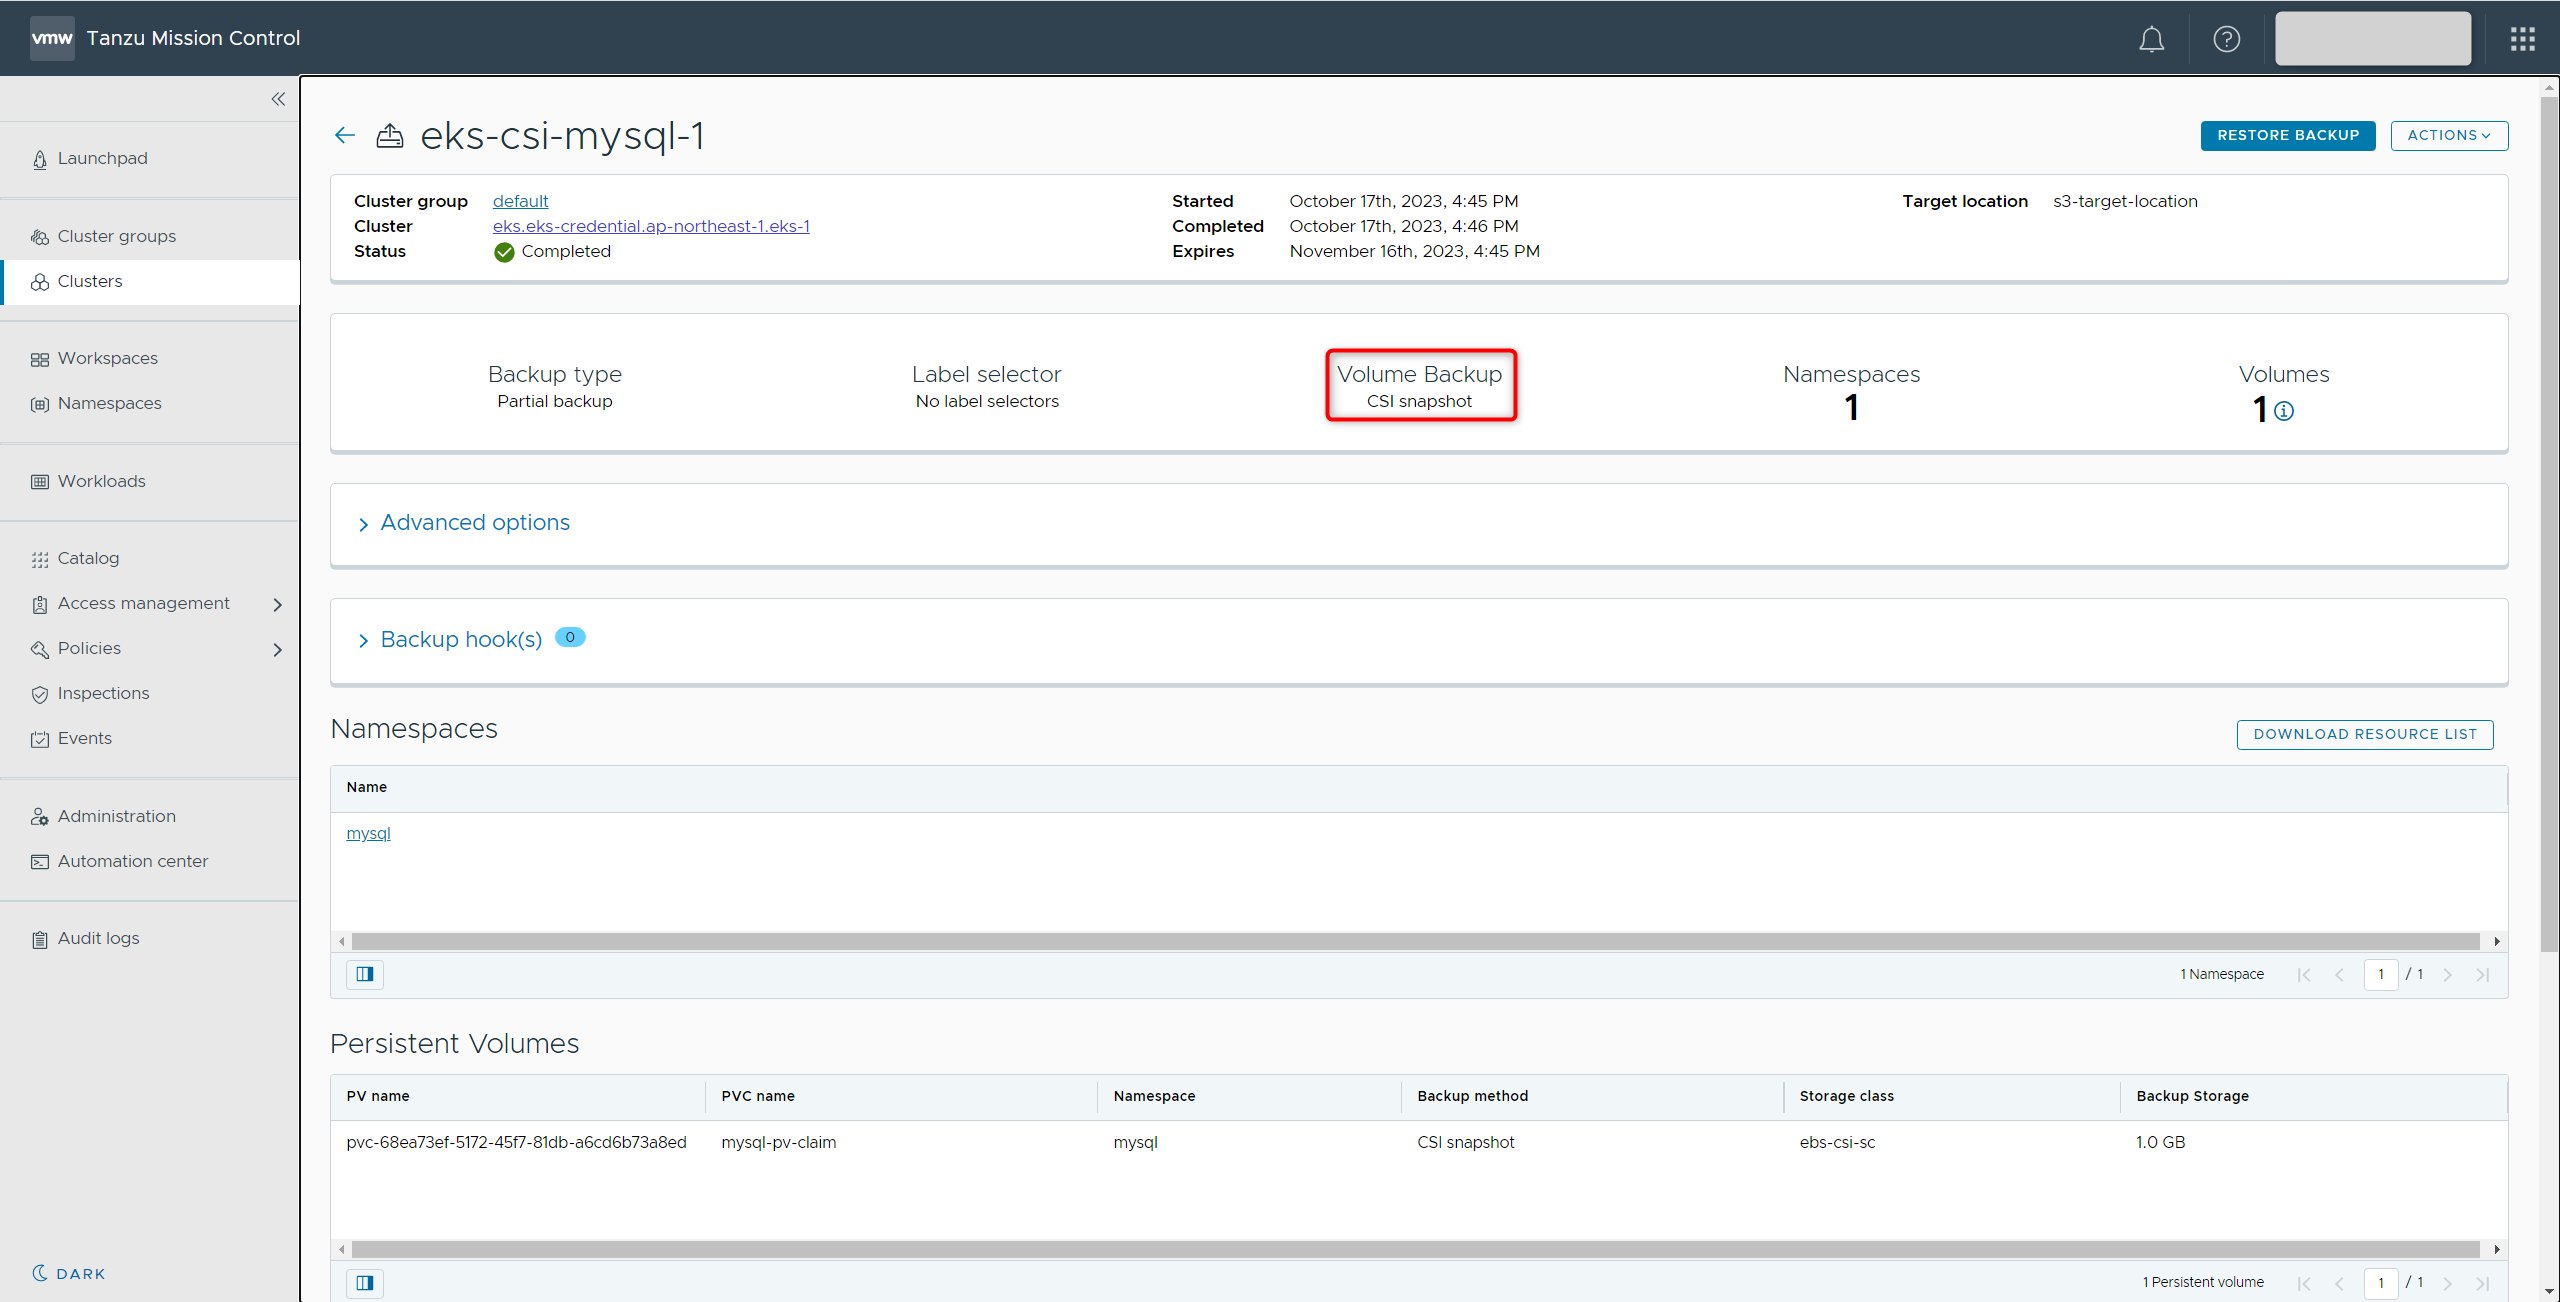Click the back arrow next to eks-csi-mysql-1
The image size is (2560, 1302).
point(345,136)
